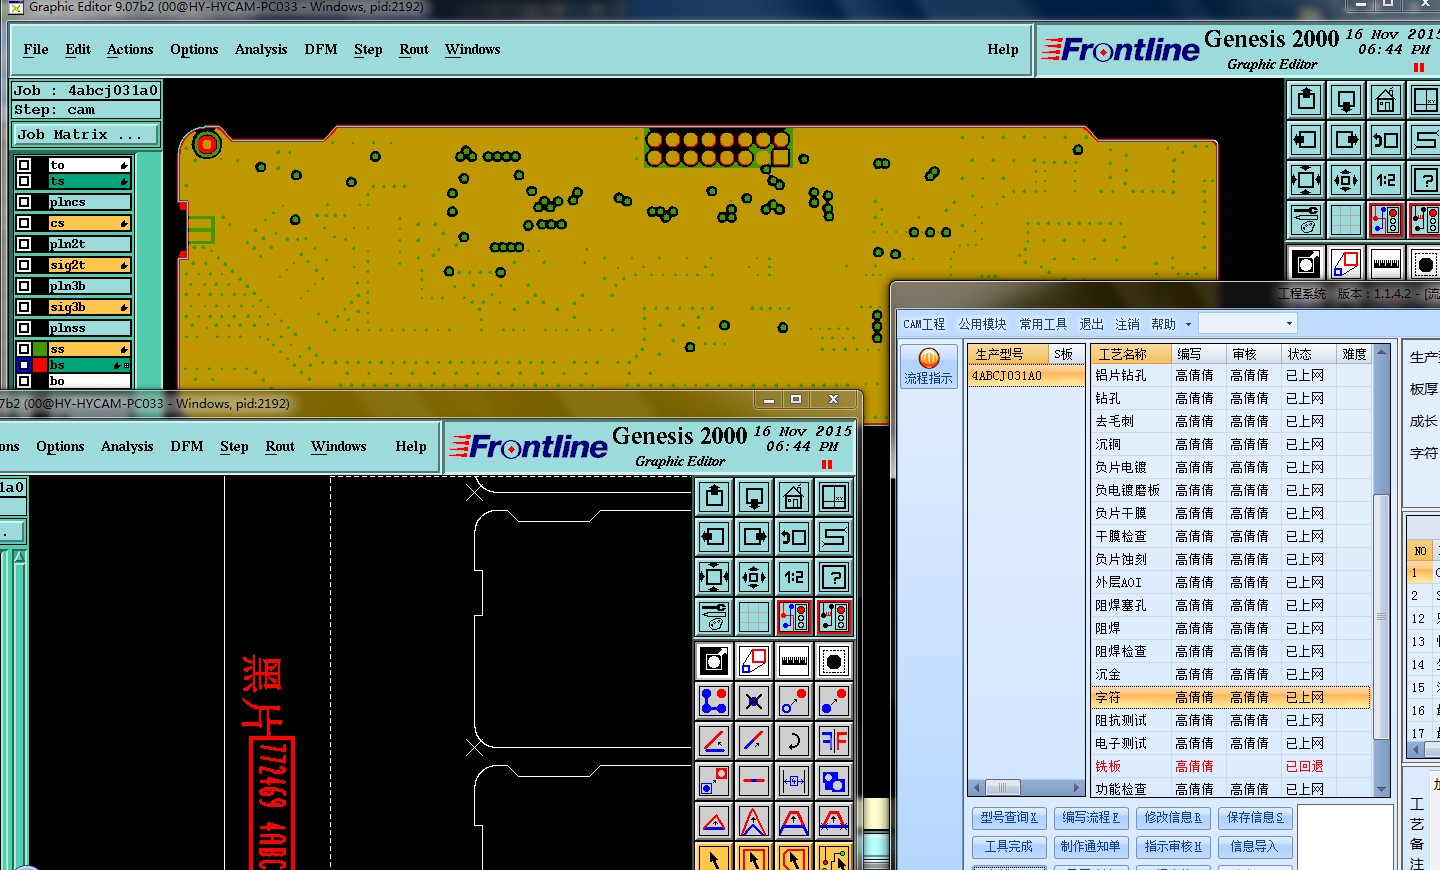Click the question-mark help icon in front editor
This screenshot has width=1440, height=870.
pos(834,577)
